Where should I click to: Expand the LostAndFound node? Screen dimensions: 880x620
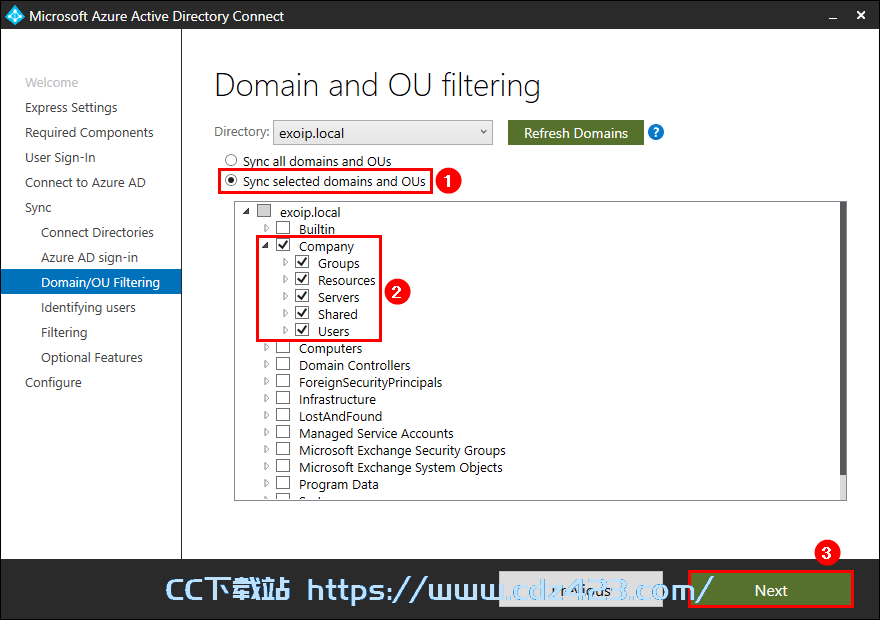266,415
